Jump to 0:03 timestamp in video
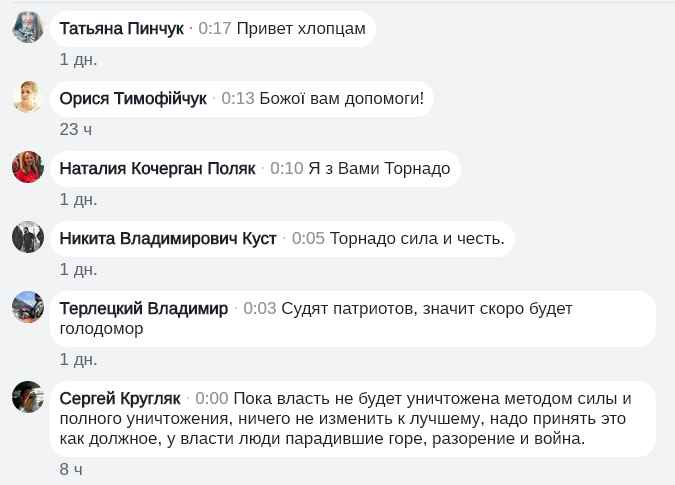The width and height of the screenshot is (675, 485). click(260, 309)
